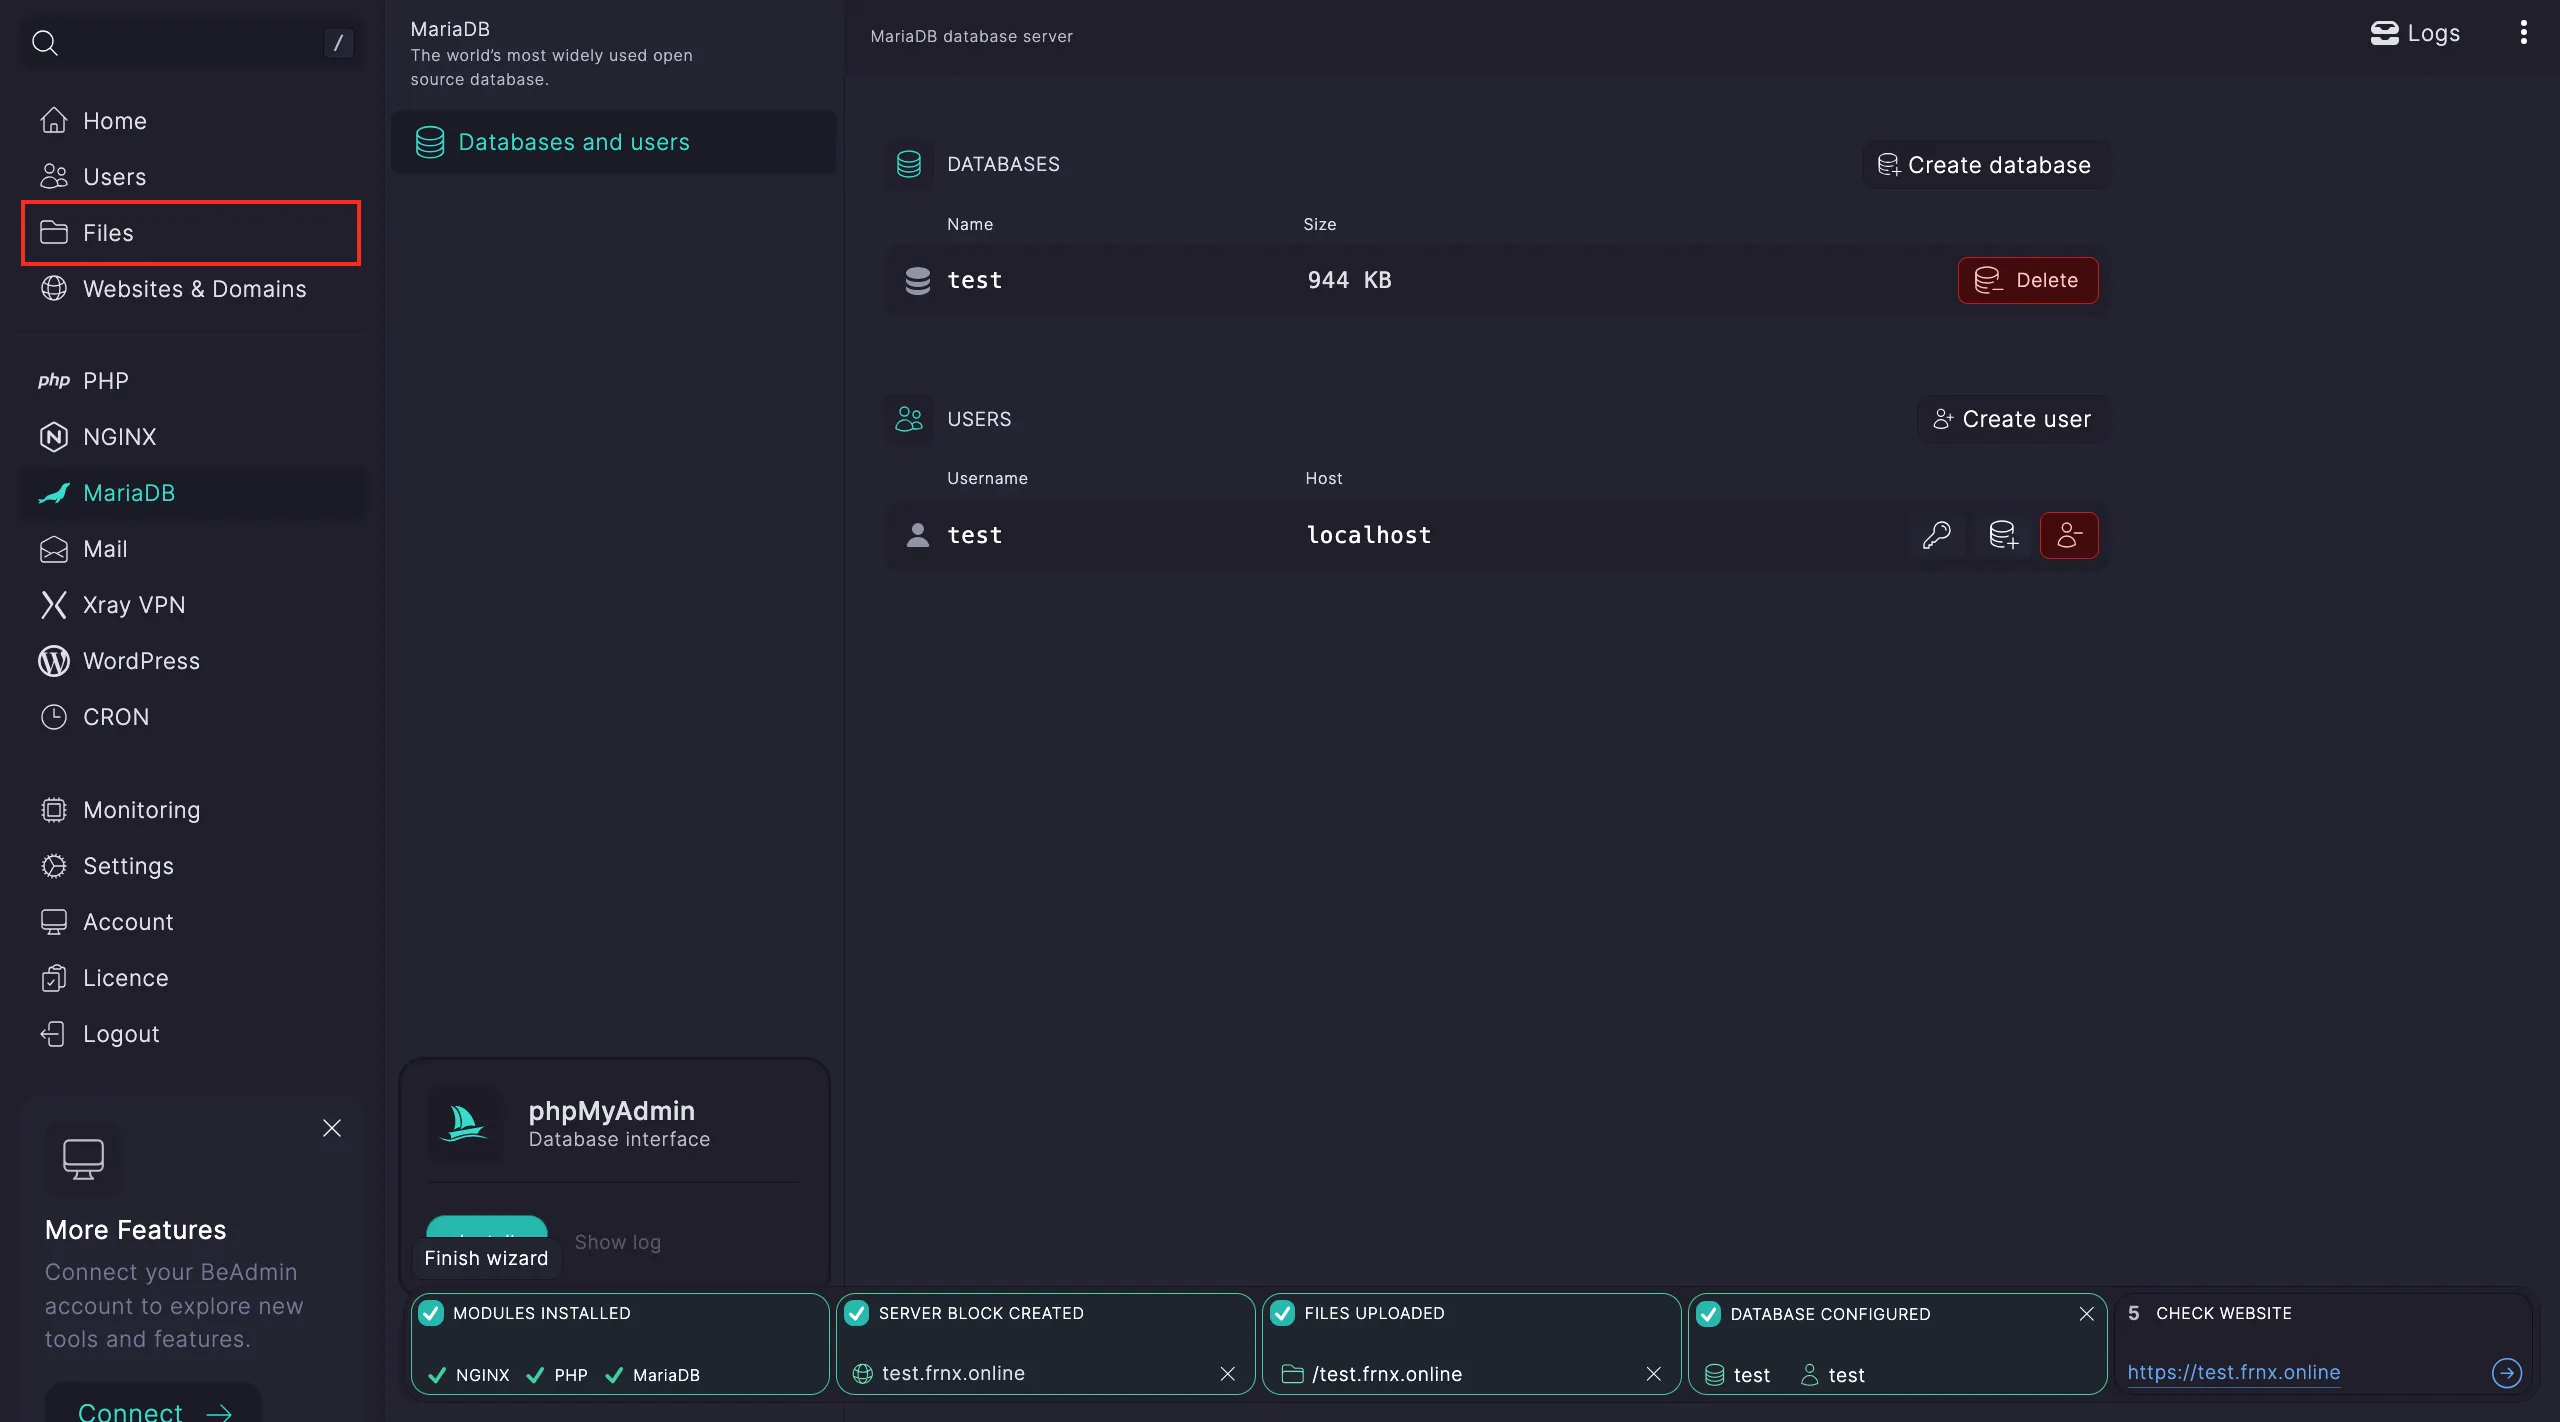Viewport: 2560px width, 1422px height.
Task: Remove test.frnx.online from server block step
Action: (x=1228, y=1374)
